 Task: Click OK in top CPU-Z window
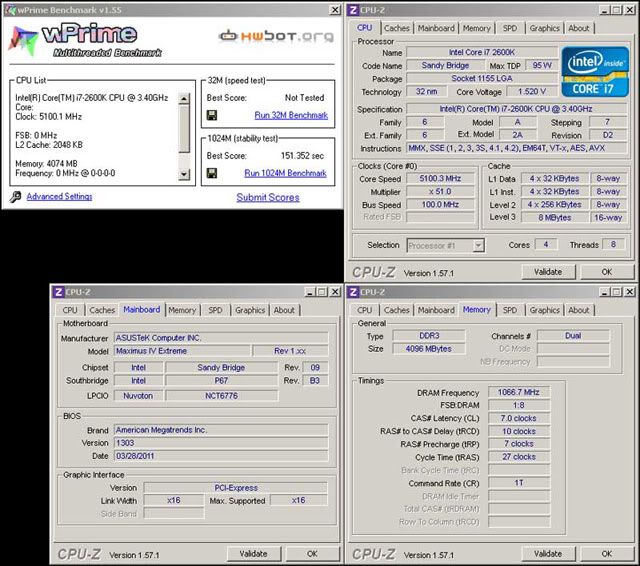tap(607, 272)
